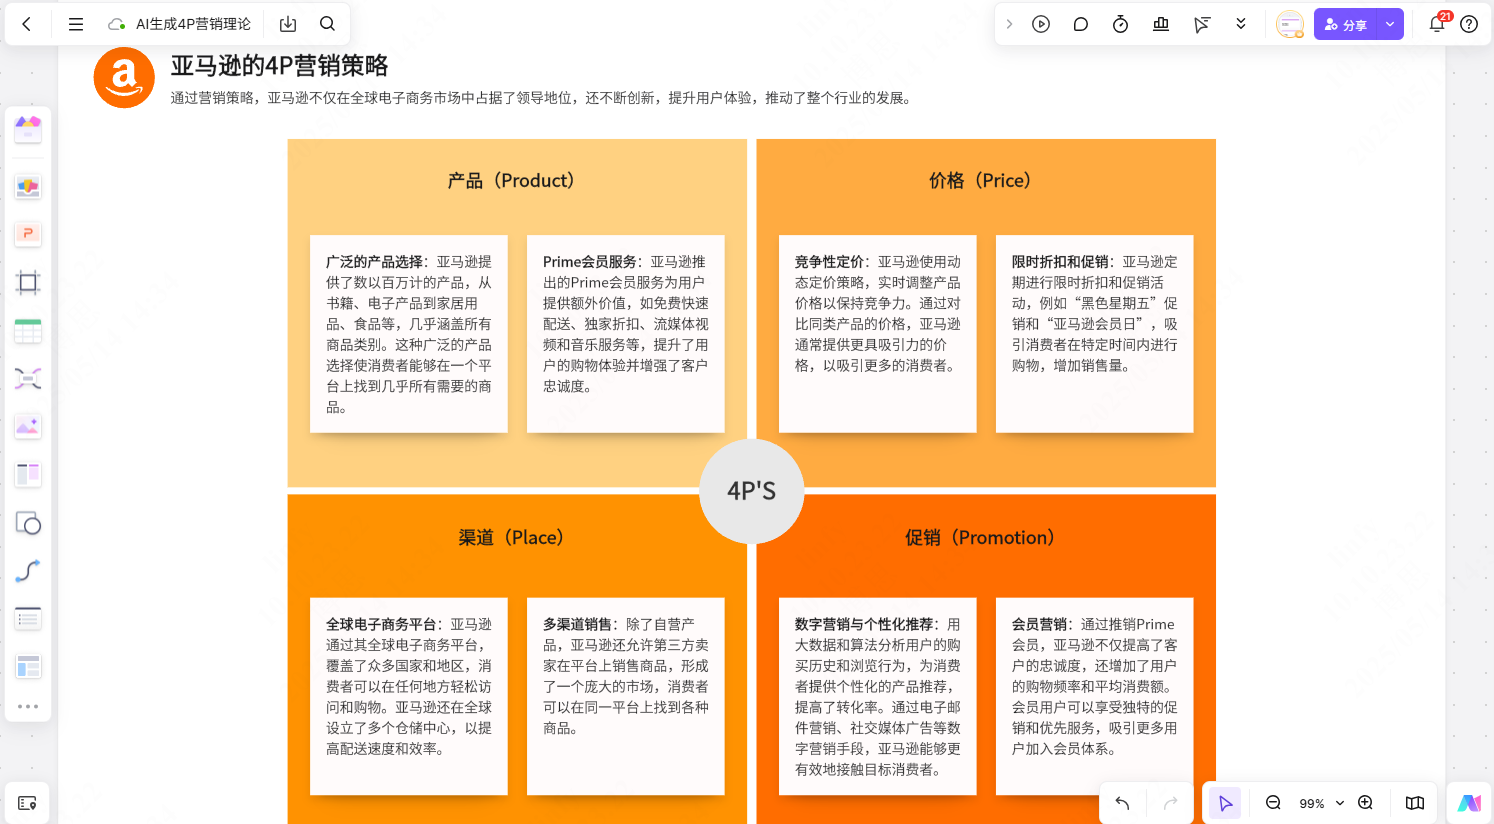1494x824 pixels.
Task: Open the template center icon in sidebar
Action: pyautogui.click(x=28, y=129)
